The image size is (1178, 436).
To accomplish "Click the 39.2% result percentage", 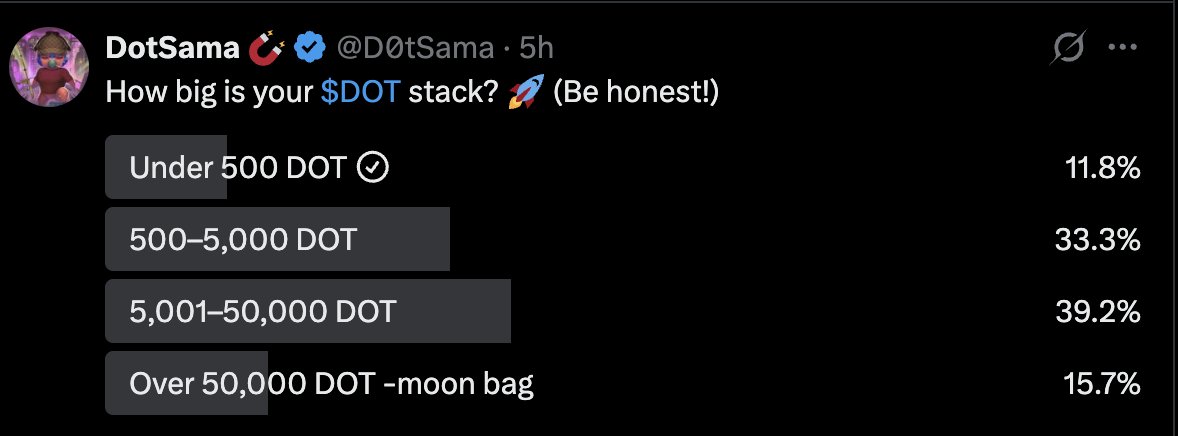I will (x=1098, y=312).
